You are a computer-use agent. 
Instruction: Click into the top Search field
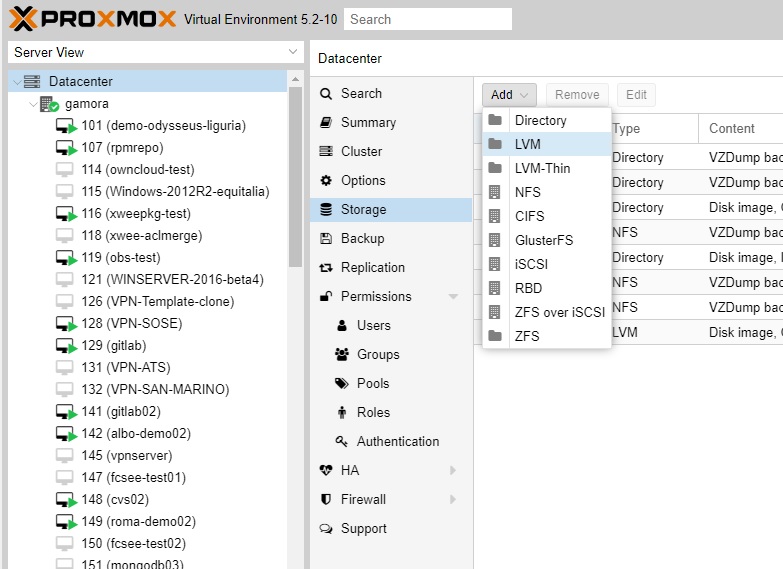pos(427,19)
